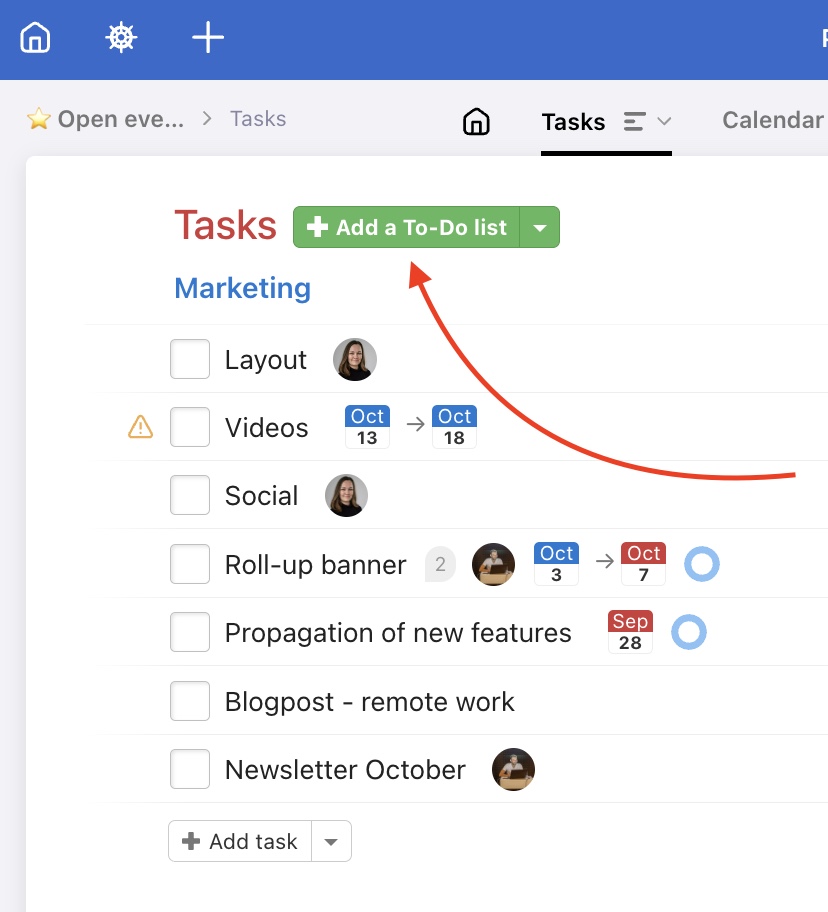The height and width of the screenshot is (912, 828).
Task: Mark Blogpost - remote work as done
Action: pyautogui.click(x=190, y=702)
